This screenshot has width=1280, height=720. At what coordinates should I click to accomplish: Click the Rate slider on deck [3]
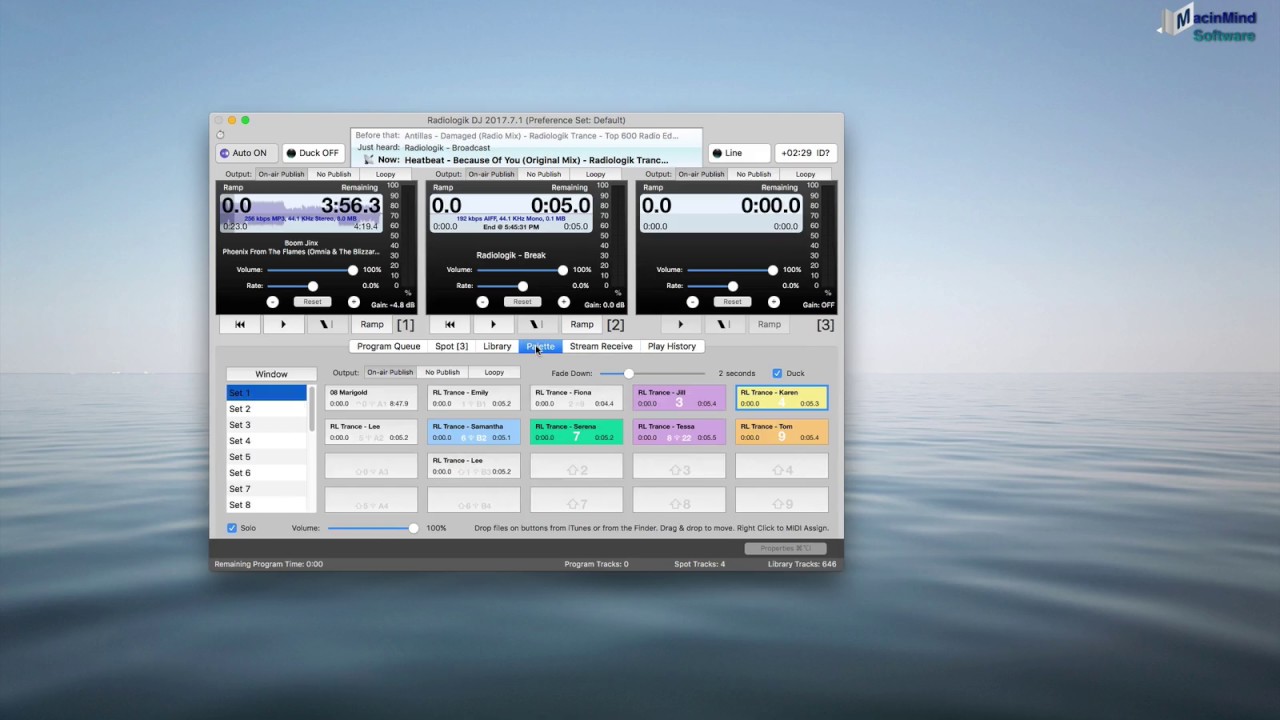732,286
